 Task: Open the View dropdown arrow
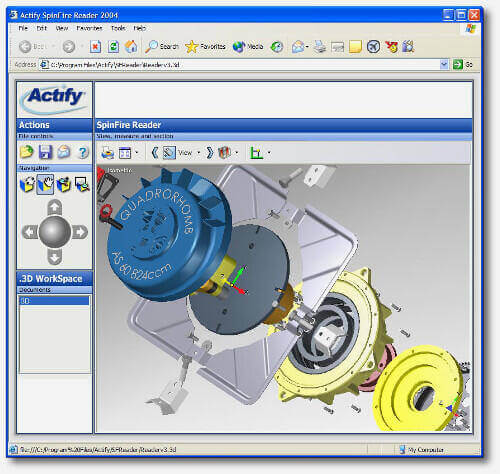199,153
